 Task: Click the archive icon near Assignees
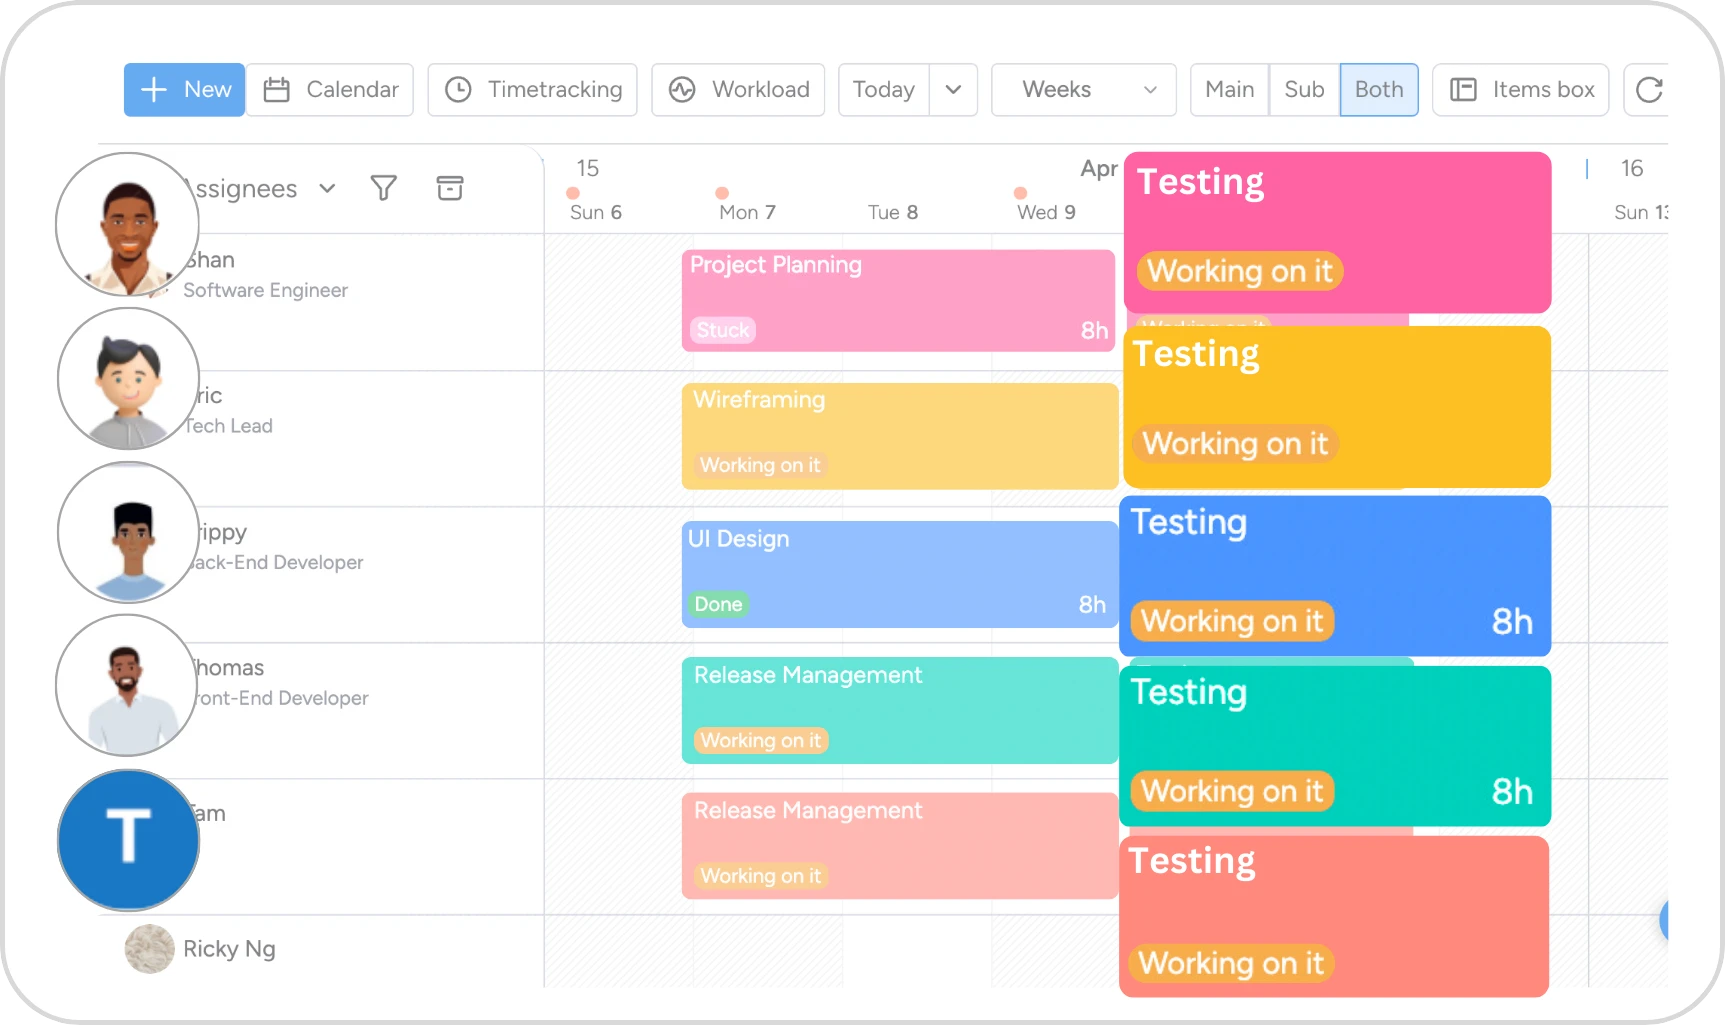pos(450,188)
